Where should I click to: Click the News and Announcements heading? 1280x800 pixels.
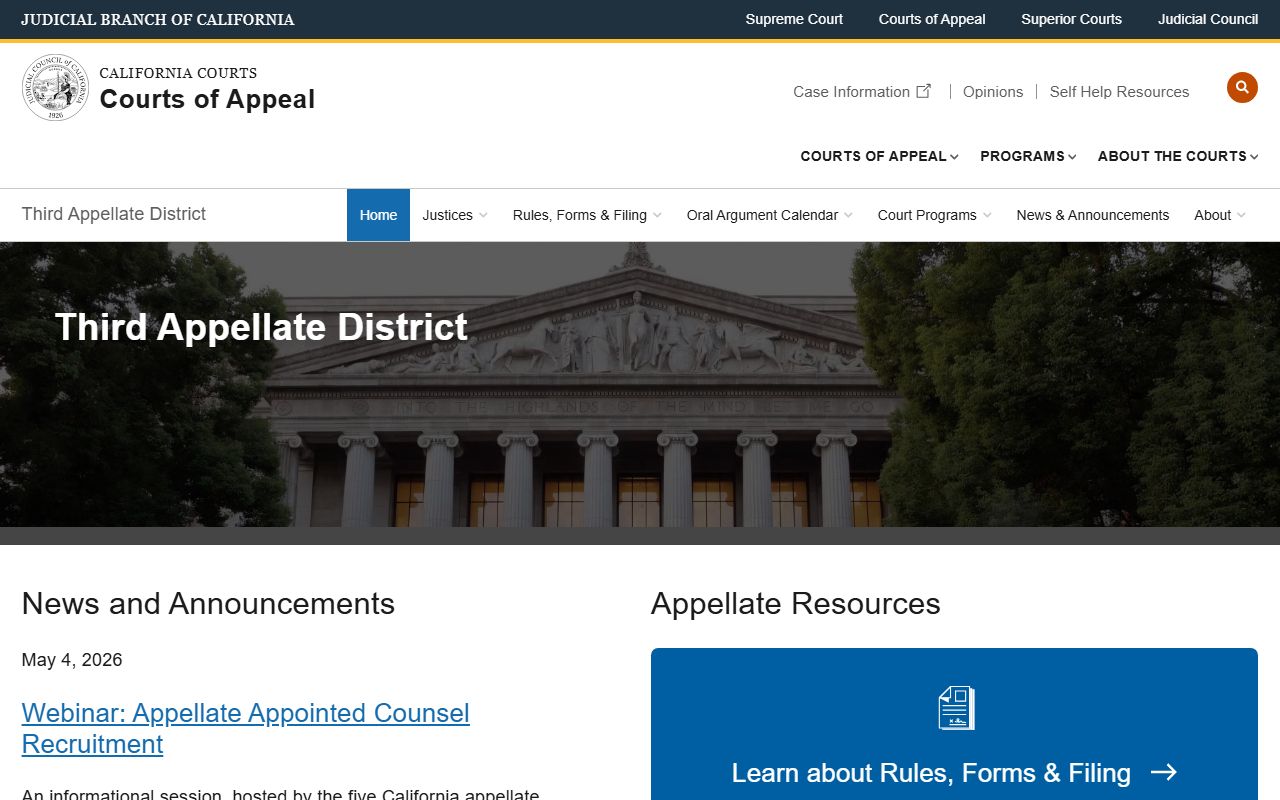(x=208, y=603)
